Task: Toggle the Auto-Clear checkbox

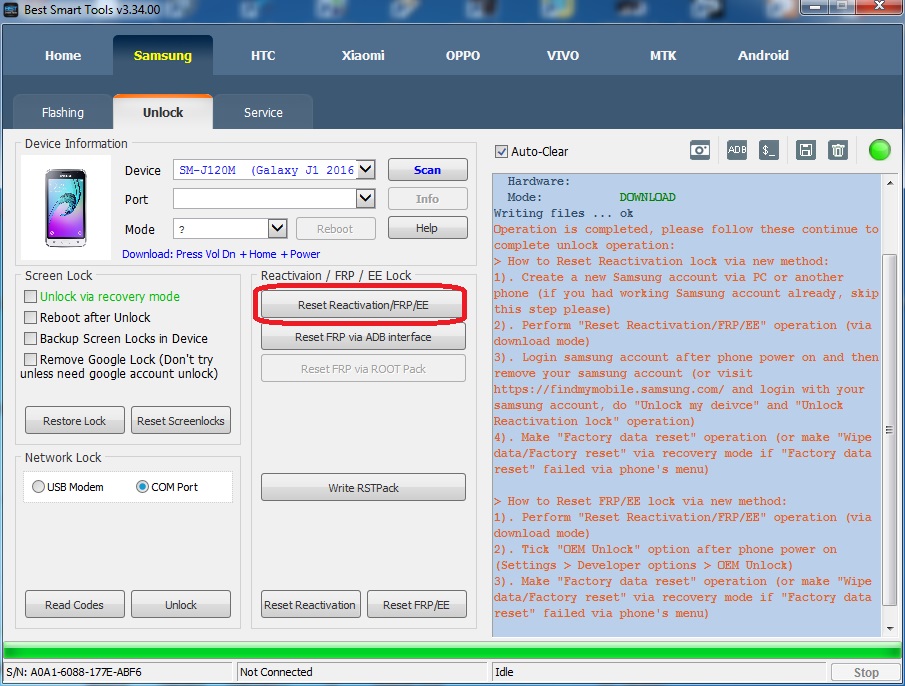Action: pos(502,152)
